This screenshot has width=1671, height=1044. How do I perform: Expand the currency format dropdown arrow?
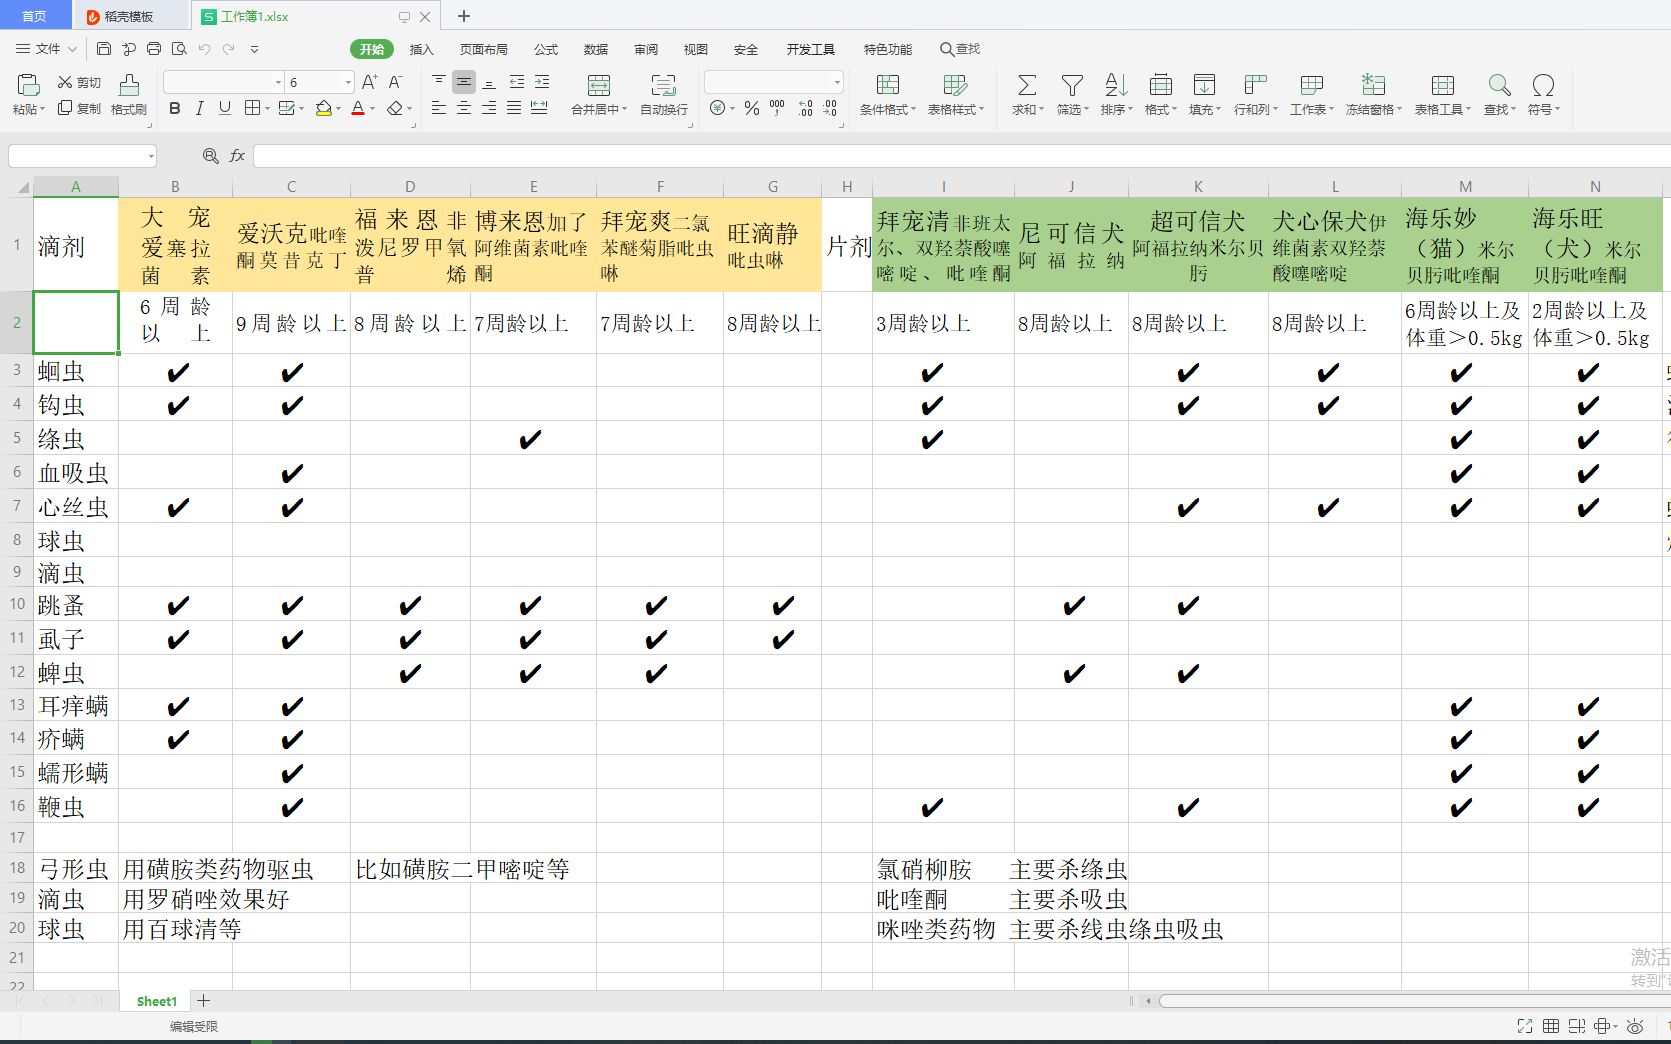[x=733, y=109]
